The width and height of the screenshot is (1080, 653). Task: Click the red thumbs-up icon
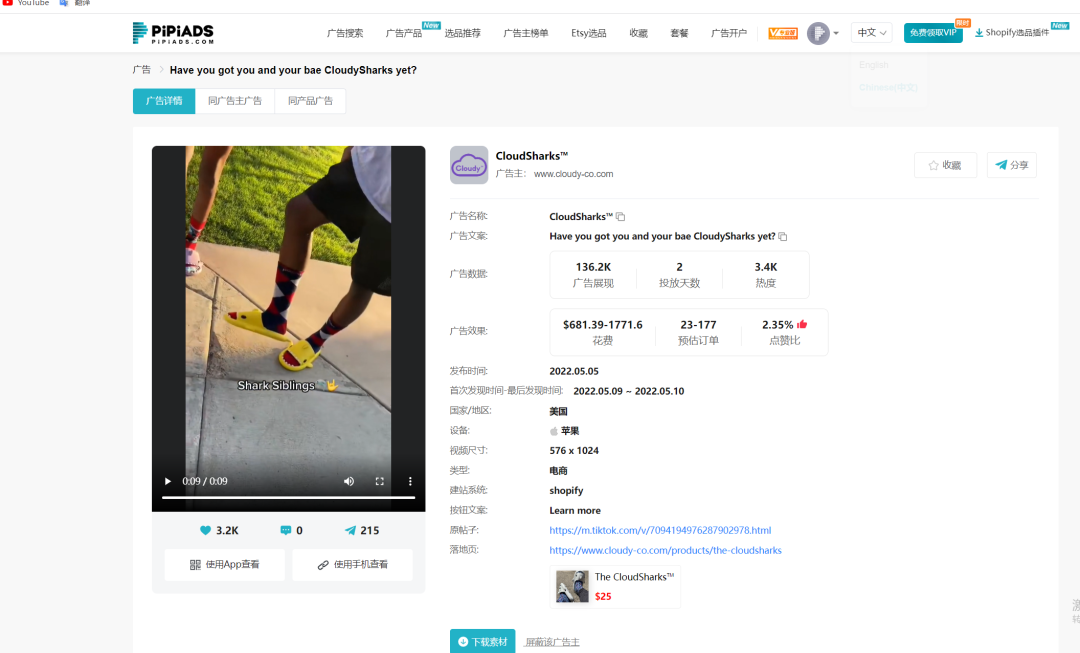tap(802, 324)
